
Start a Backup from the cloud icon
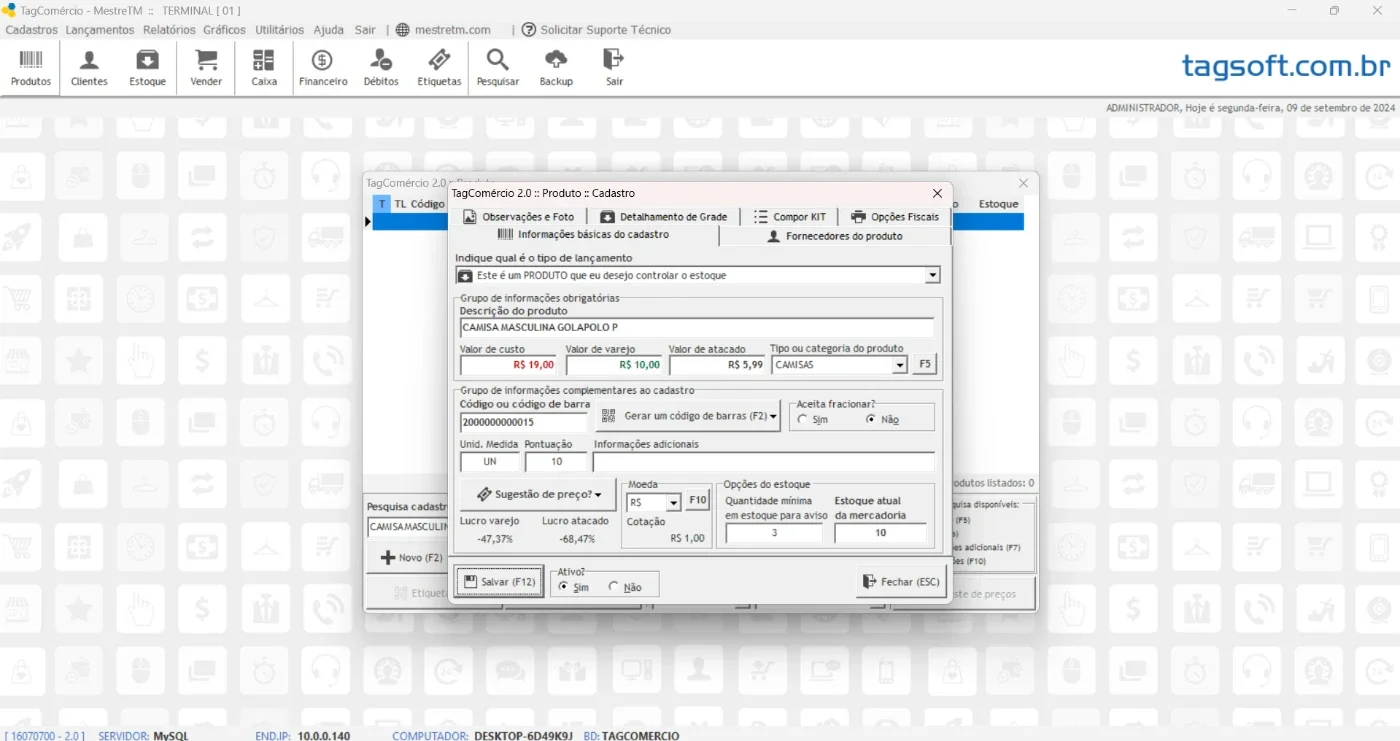coord(556,67)
